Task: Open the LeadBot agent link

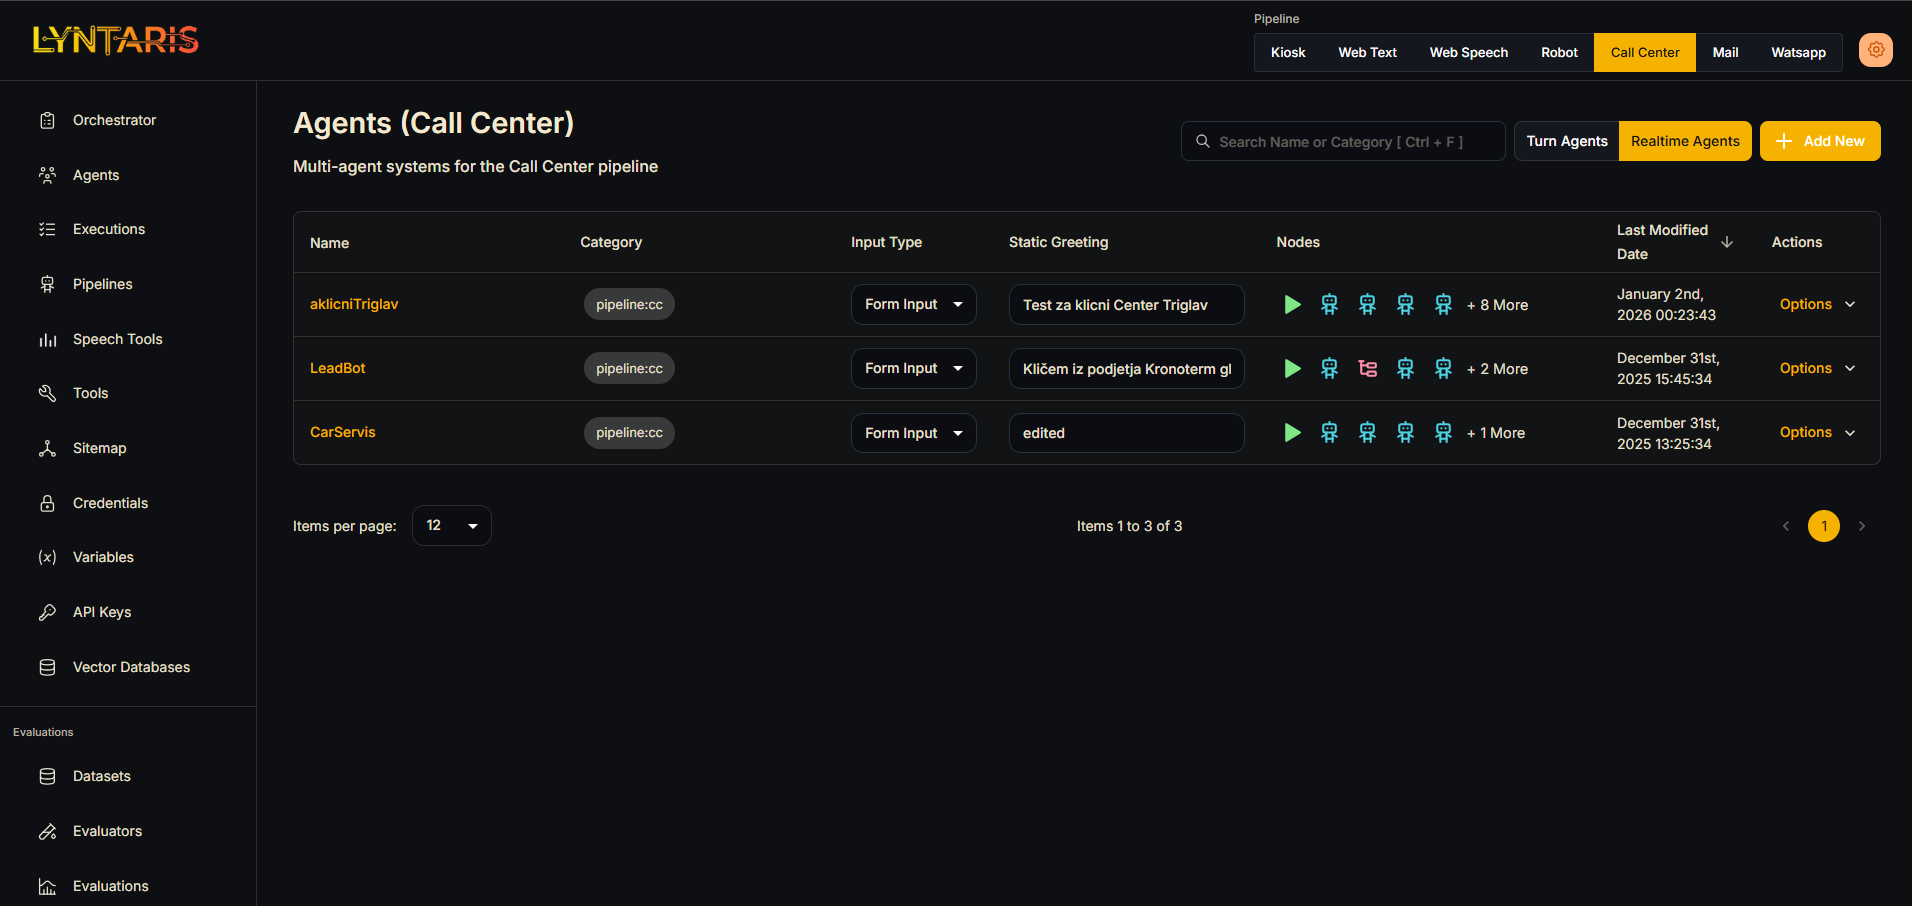Action: coord(337,368)
